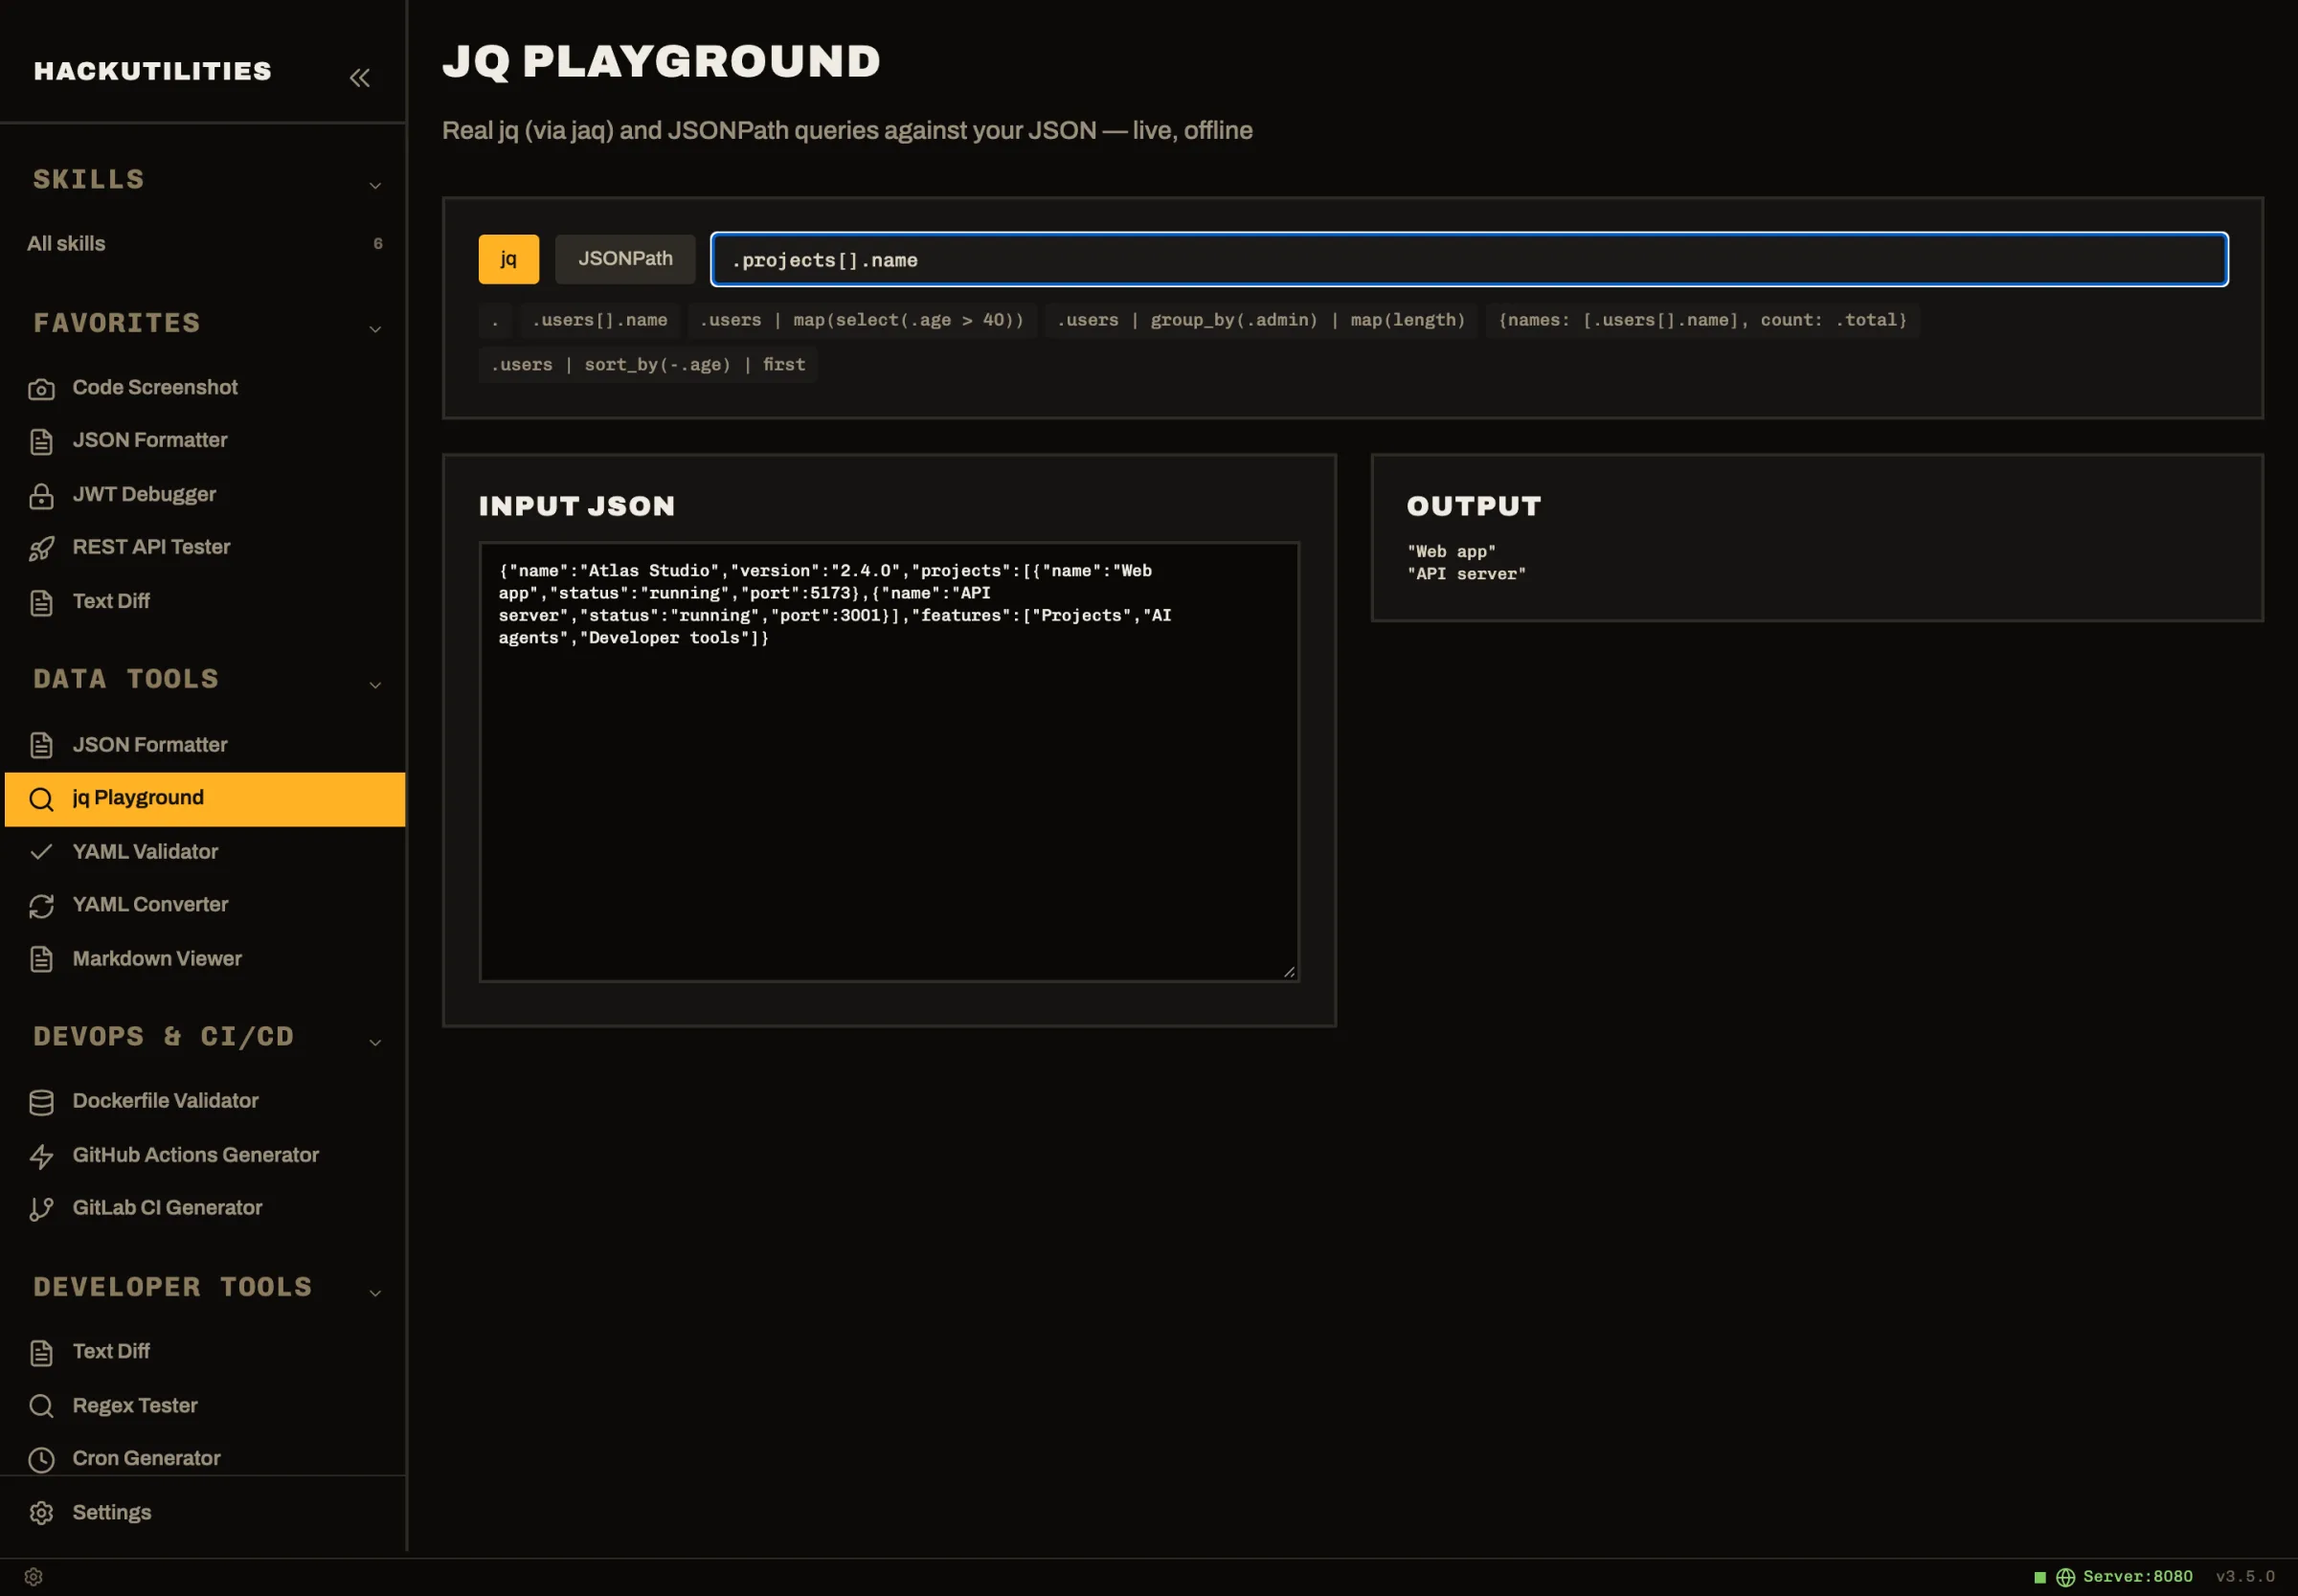Click the checkmark icon beside YAML Validator
This screenshot has width=2298, height=1596.
click(41, 852)
